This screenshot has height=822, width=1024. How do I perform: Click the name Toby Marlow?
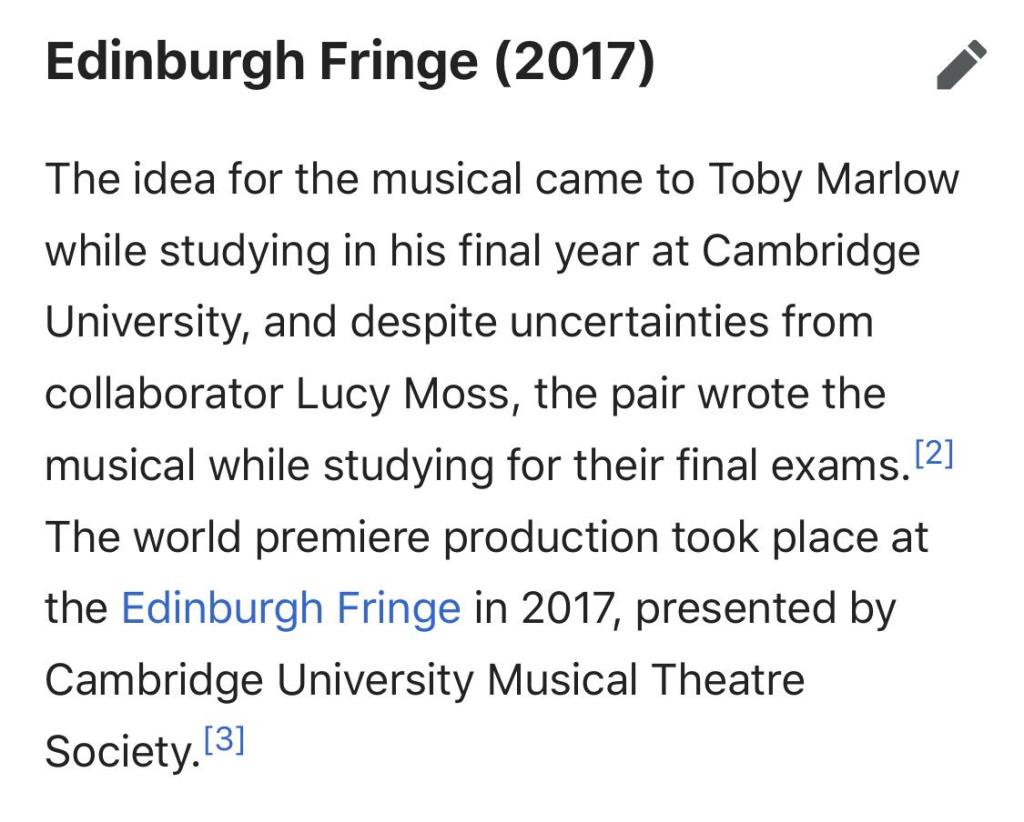coord(833,180)
